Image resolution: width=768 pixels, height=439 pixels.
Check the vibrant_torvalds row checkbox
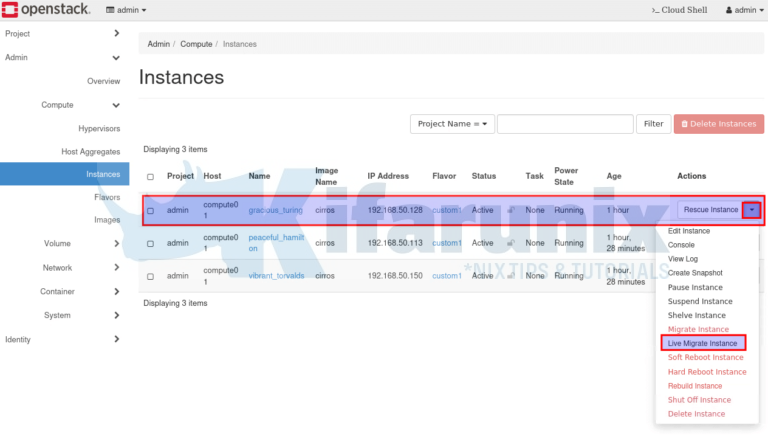[150, 276]
